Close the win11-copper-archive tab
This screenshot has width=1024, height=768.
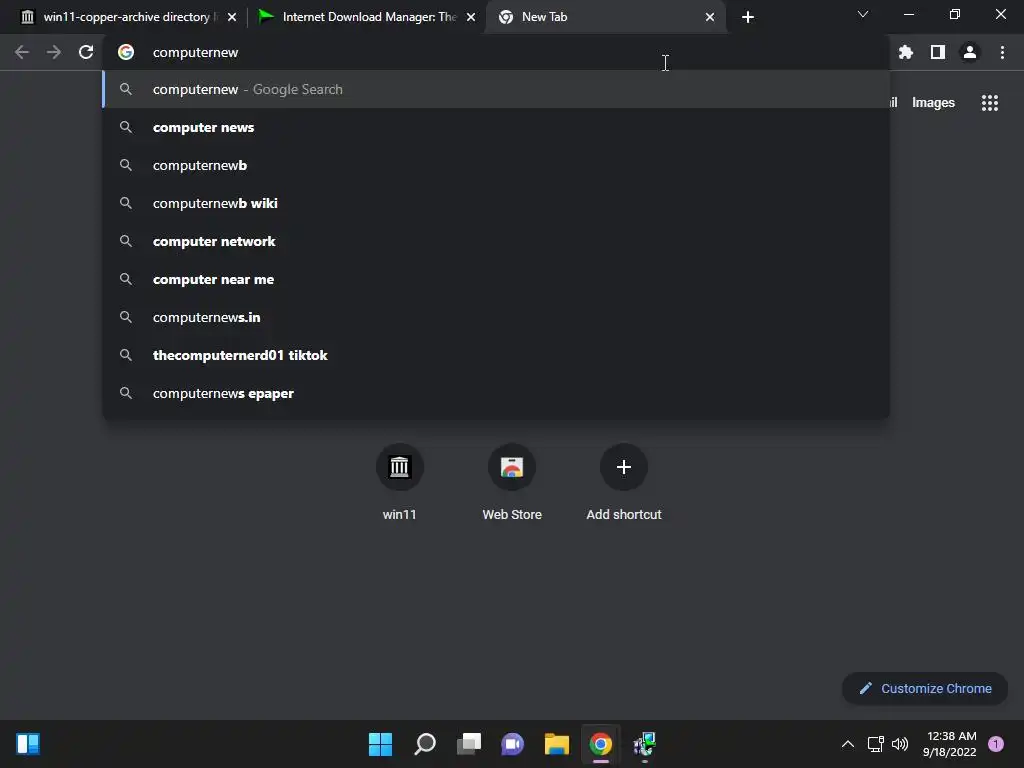232,17
